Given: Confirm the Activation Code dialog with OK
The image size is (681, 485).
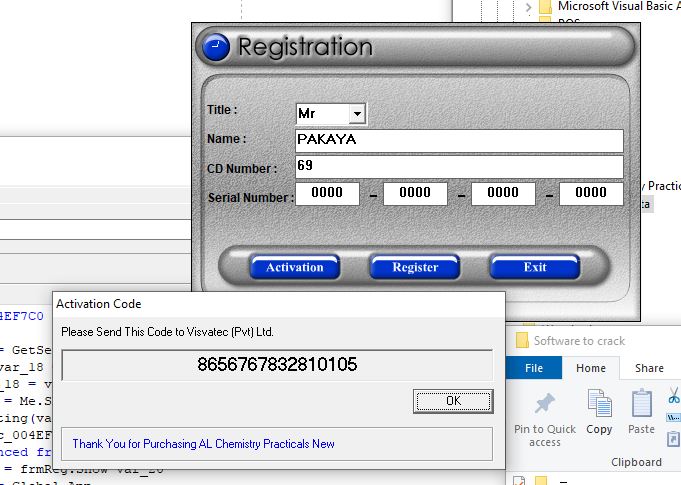Looking at the screenshot, I should (x=453, y=401).
